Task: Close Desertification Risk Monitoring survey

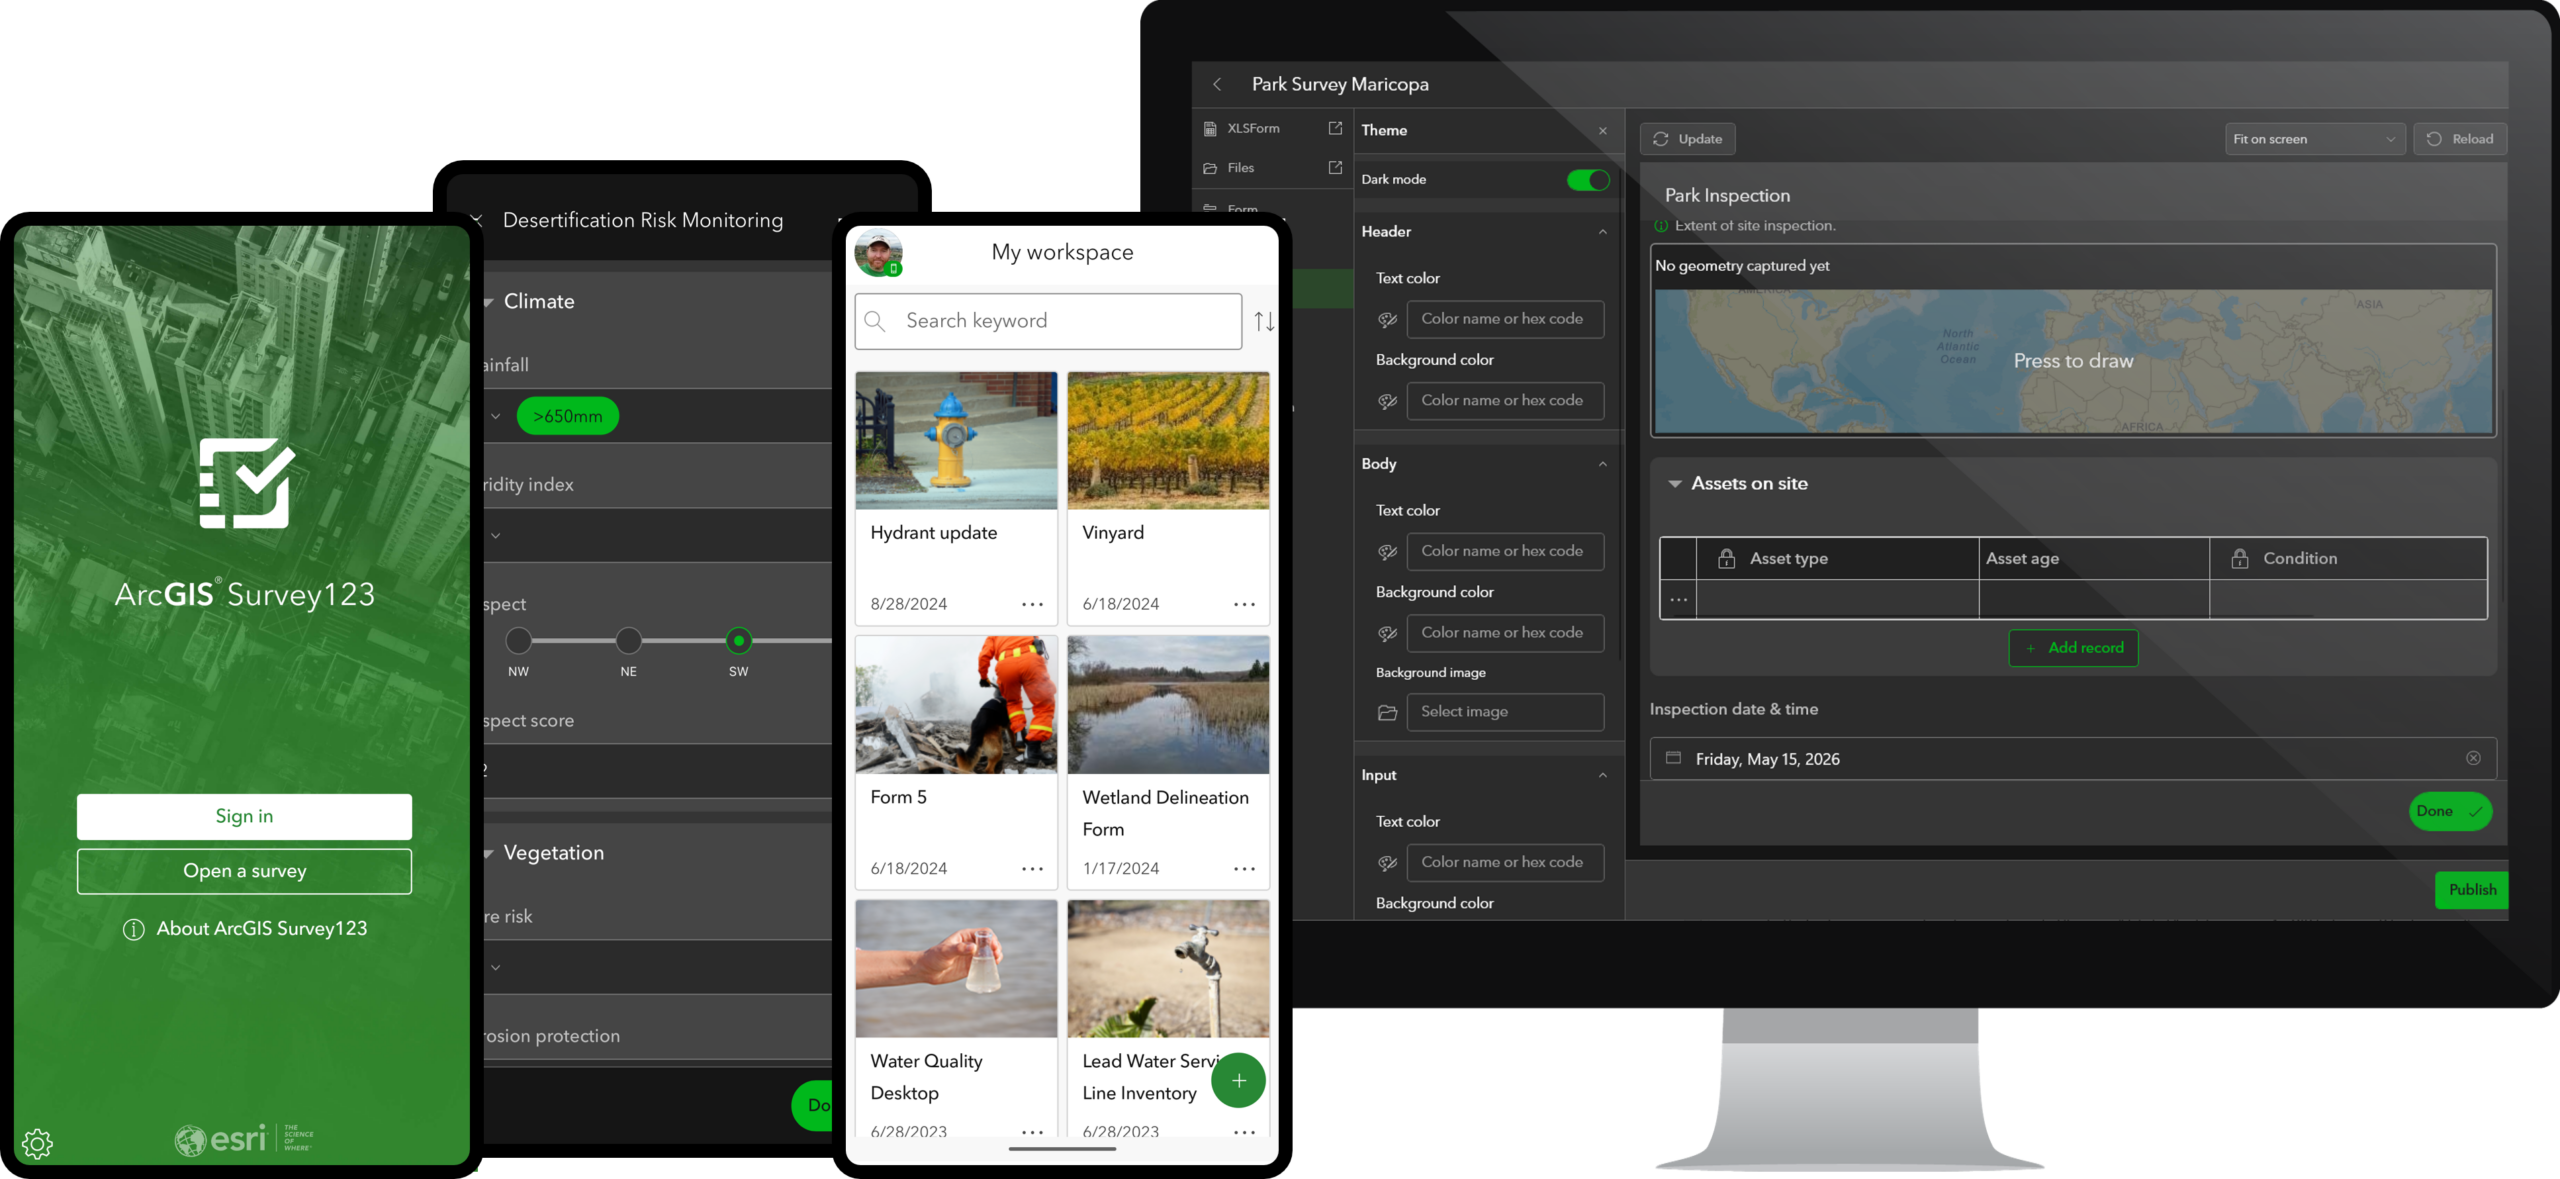Action: tap(476, 220)
